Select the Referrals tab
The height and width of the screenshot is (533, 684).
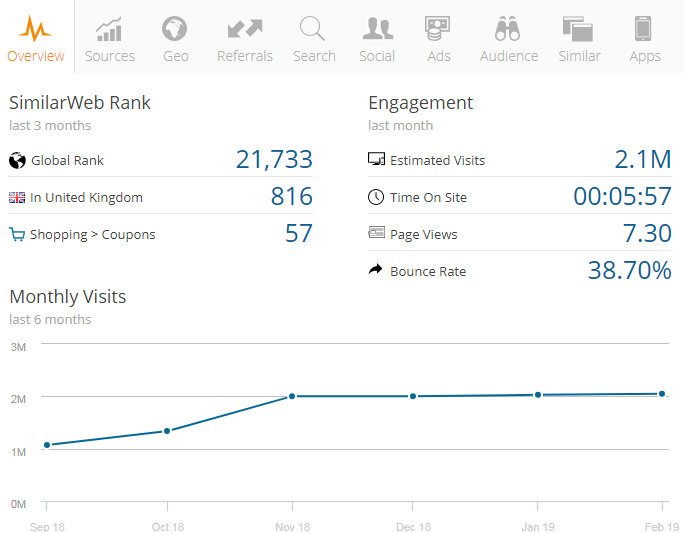245,37
